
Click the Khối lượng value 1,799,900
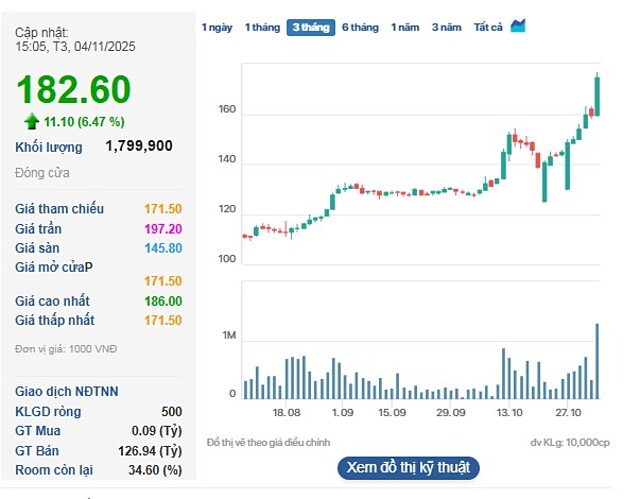click(x=139, y=146)
